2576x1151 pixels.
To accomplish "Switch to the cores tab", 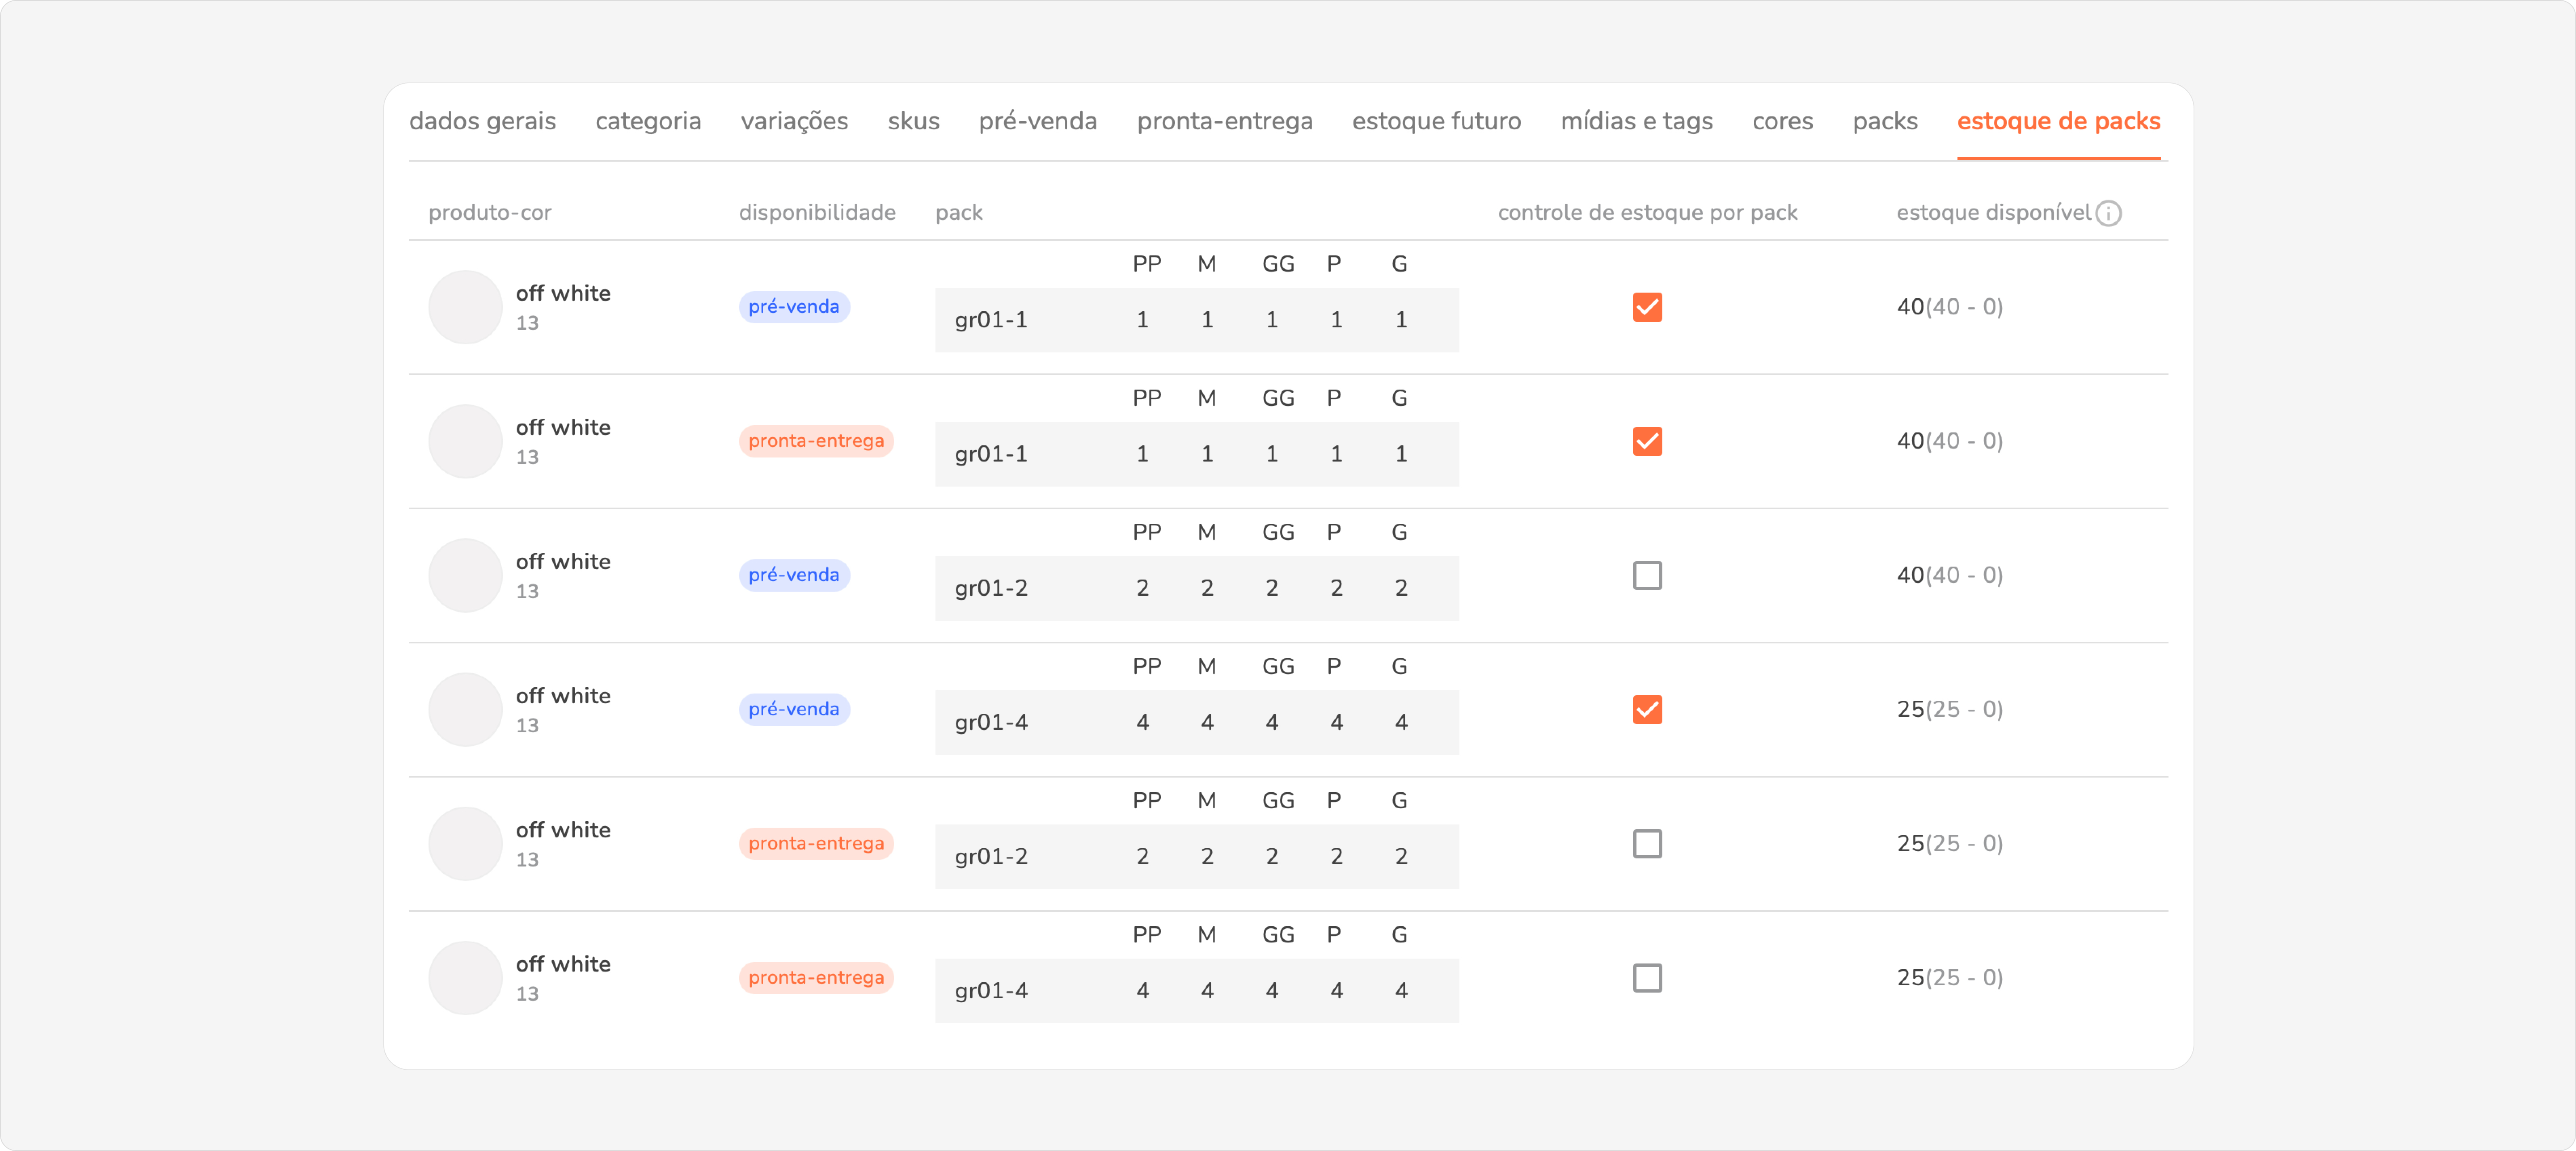I will click(x=1782, y=121).
